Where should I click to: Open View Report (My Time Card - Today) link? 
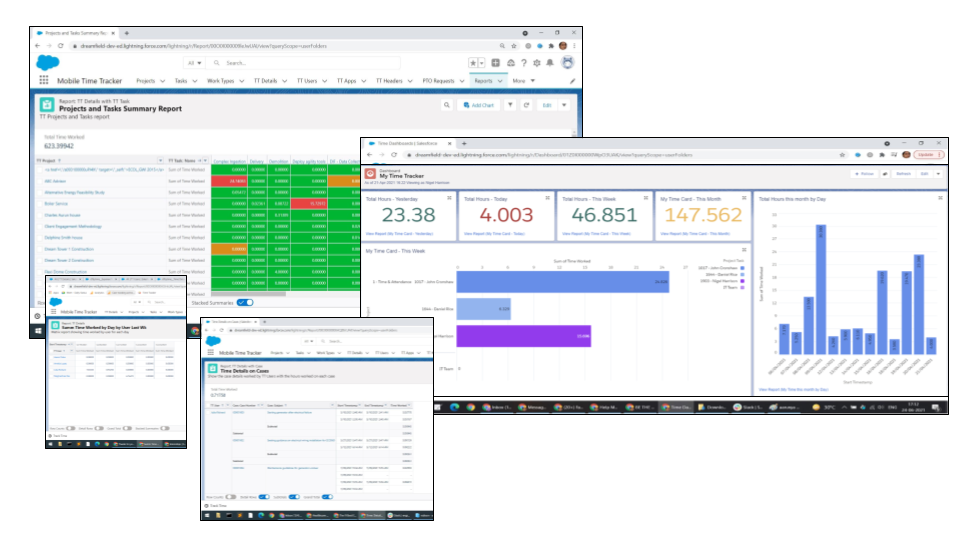(x=494, y=234)
